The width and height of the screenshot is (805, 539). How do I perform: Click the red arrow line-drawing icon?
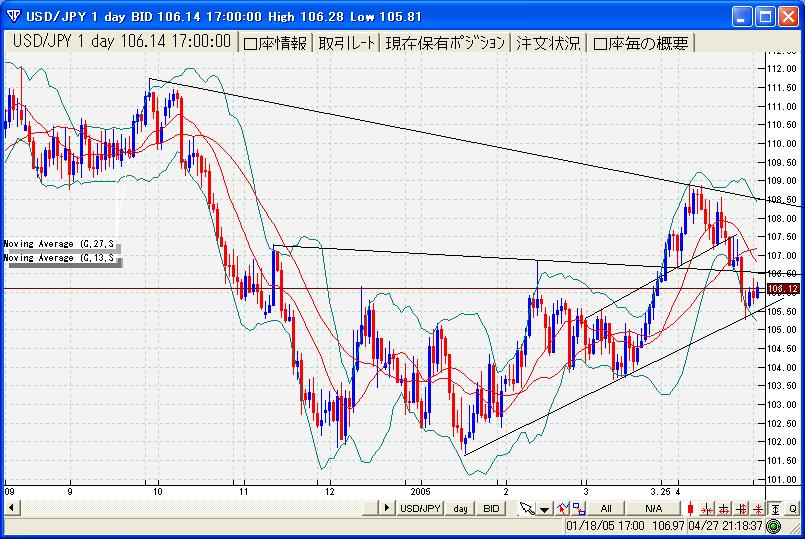coord(563,509)
